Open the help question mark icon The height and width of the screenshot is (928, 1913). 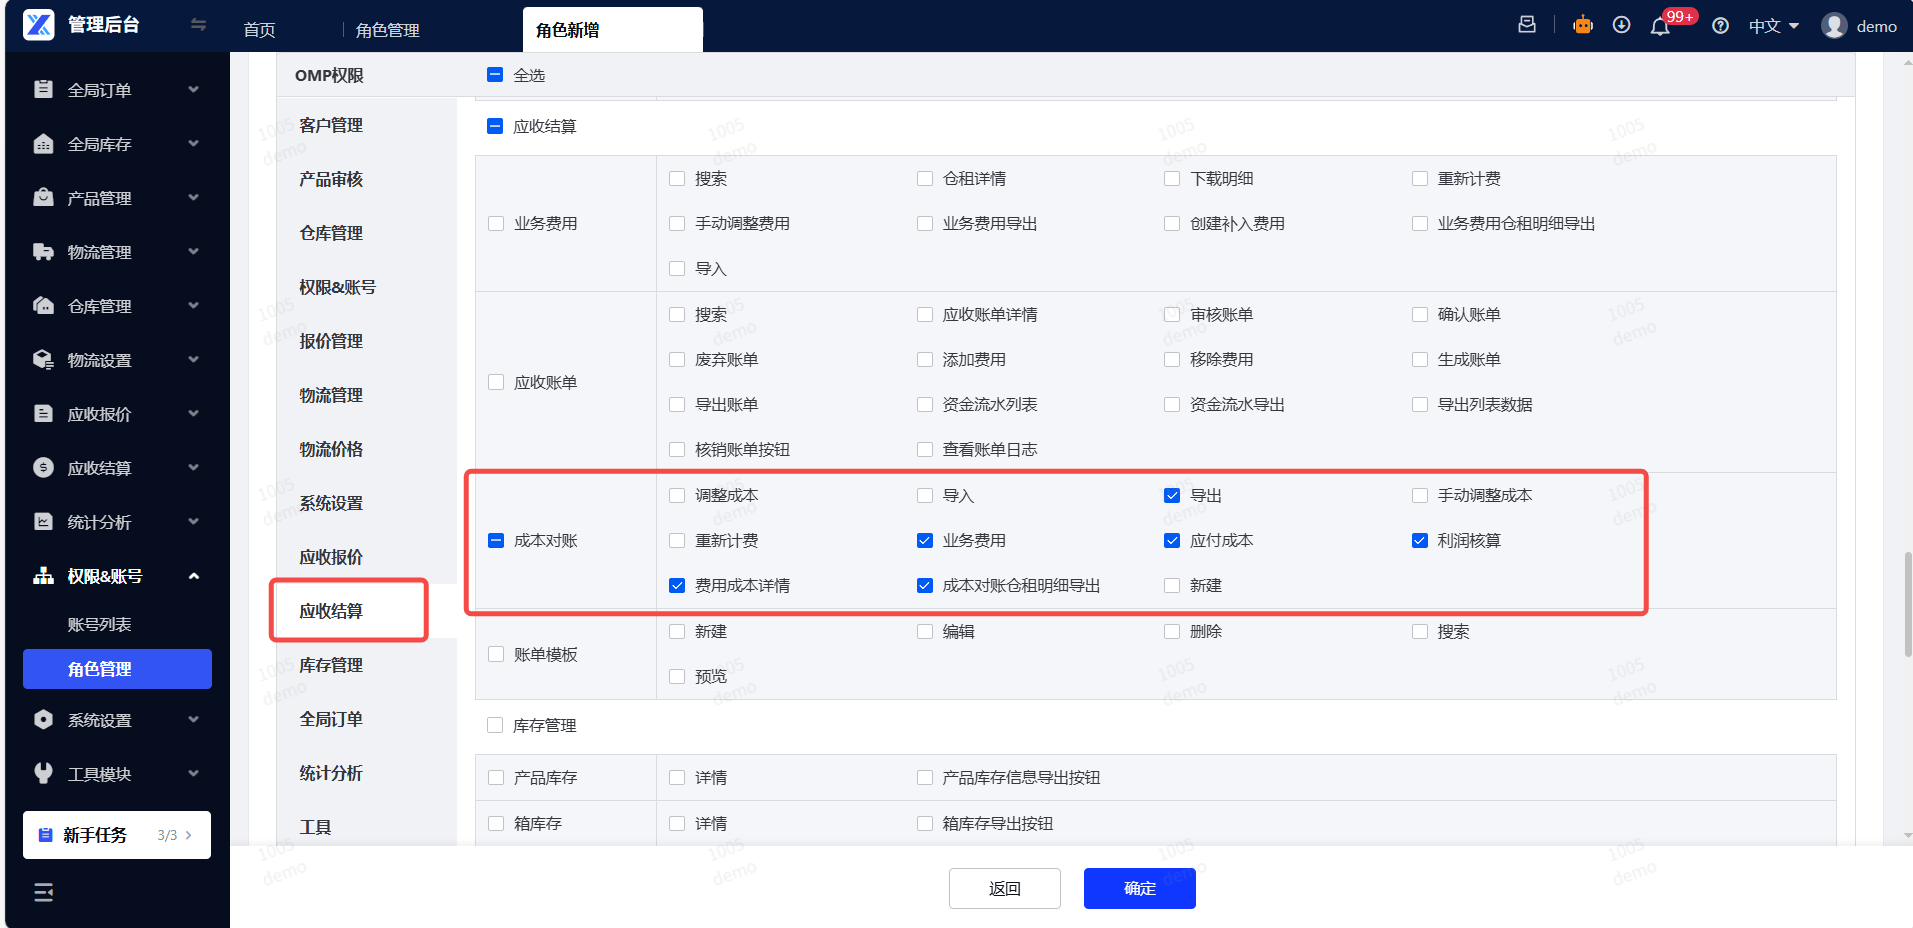(x=1720, y=26)
